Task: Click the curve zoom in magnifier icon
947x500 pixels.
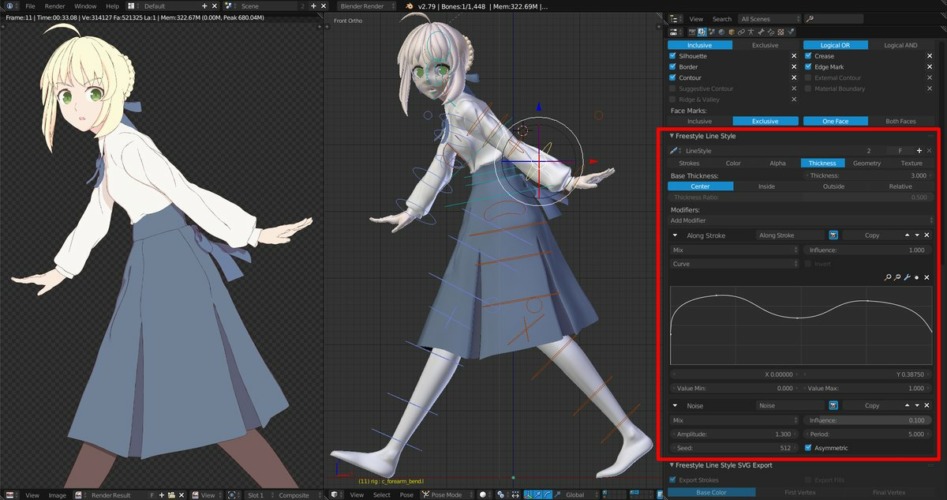Action: 888,277
